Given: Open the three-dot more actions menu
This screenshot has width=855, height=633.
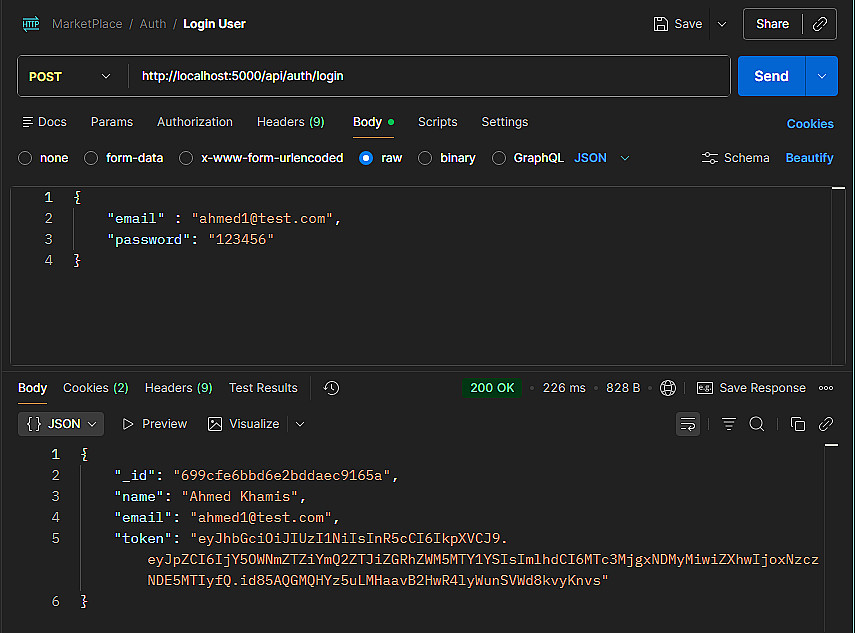Looking at the screenshot, I should tap(826, 388).
